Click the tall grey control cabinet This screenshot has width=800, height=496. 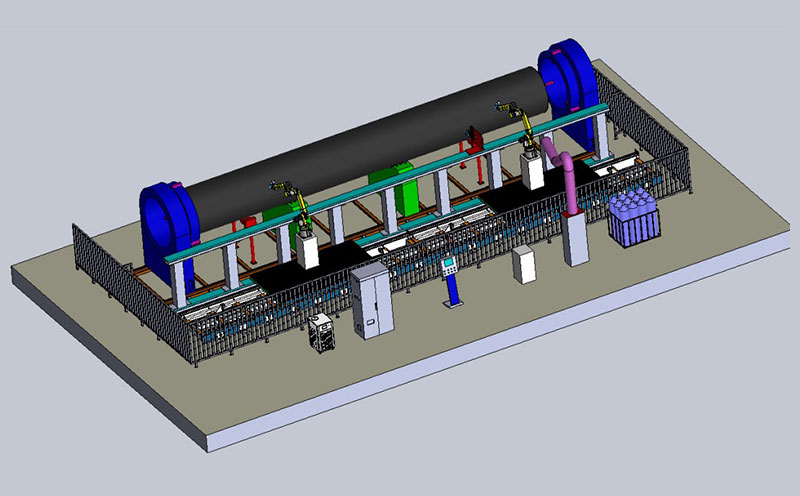pyautogui.click(x=371, y=301)
